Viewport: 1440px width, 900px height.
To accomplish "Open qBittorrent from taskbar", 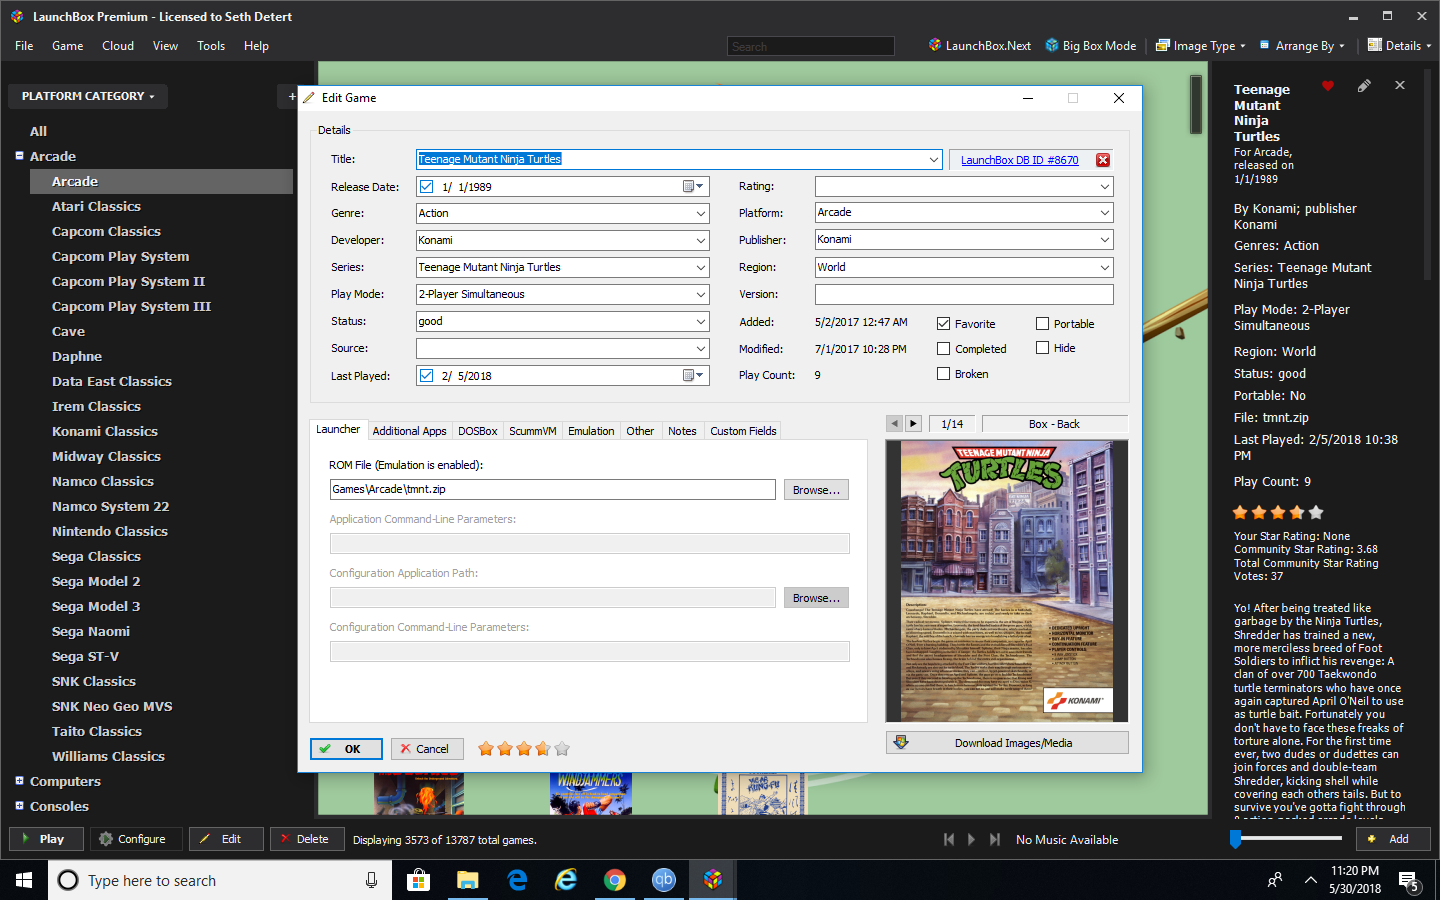I will 664,880.
